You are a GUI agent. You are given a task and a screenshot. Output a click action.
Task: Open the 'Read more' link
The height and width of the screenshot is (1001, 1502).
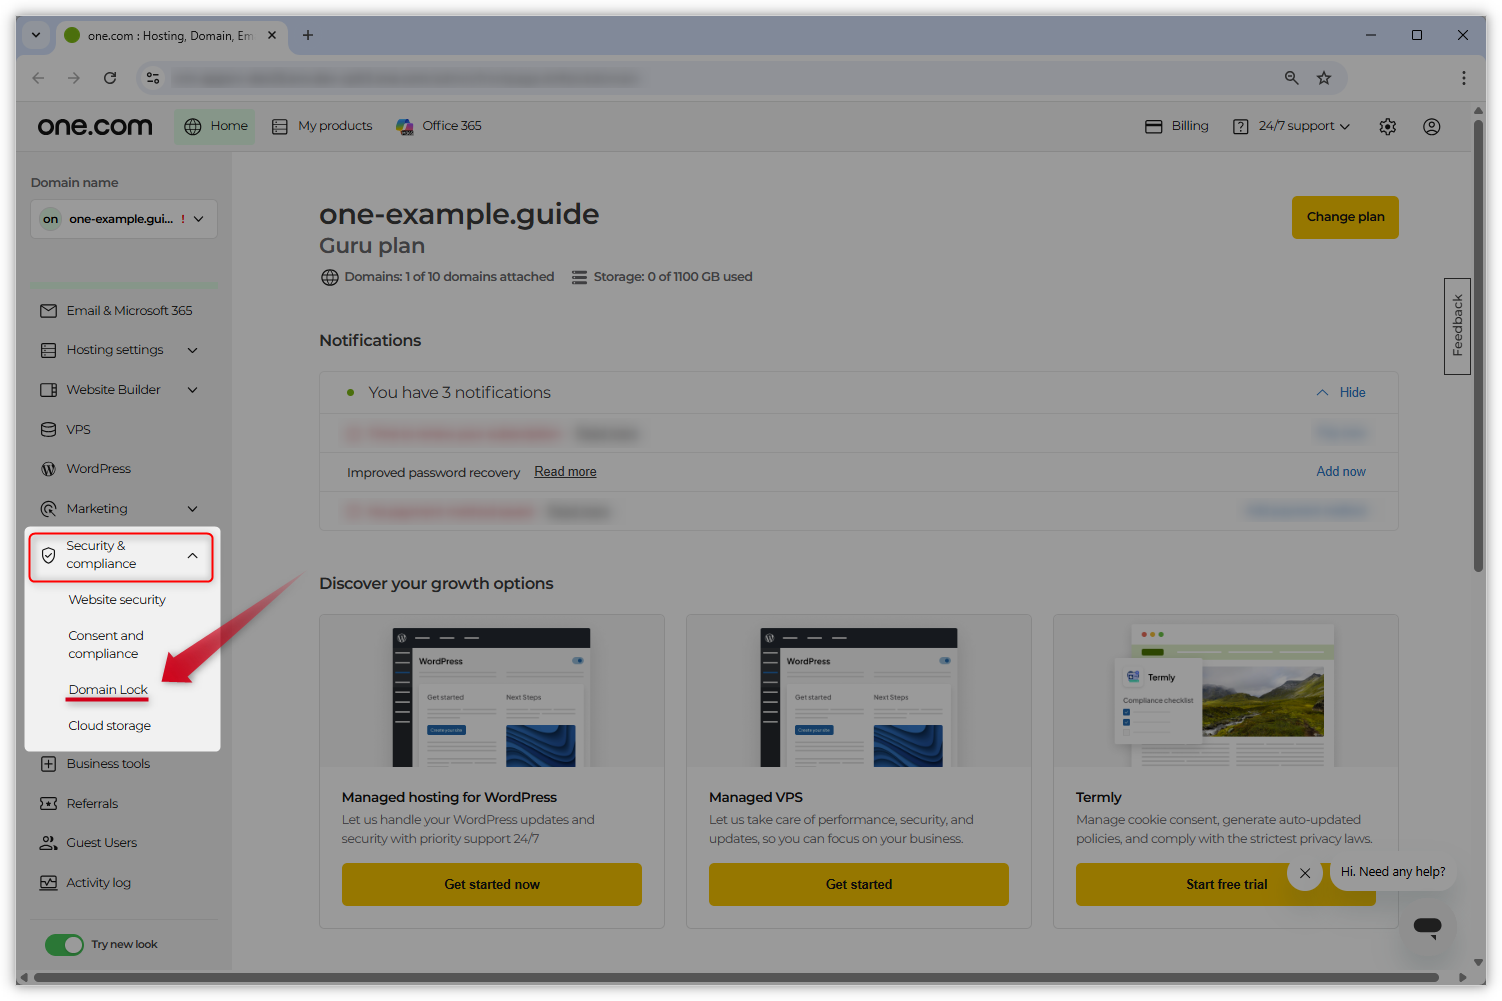(x=565, y=472)
